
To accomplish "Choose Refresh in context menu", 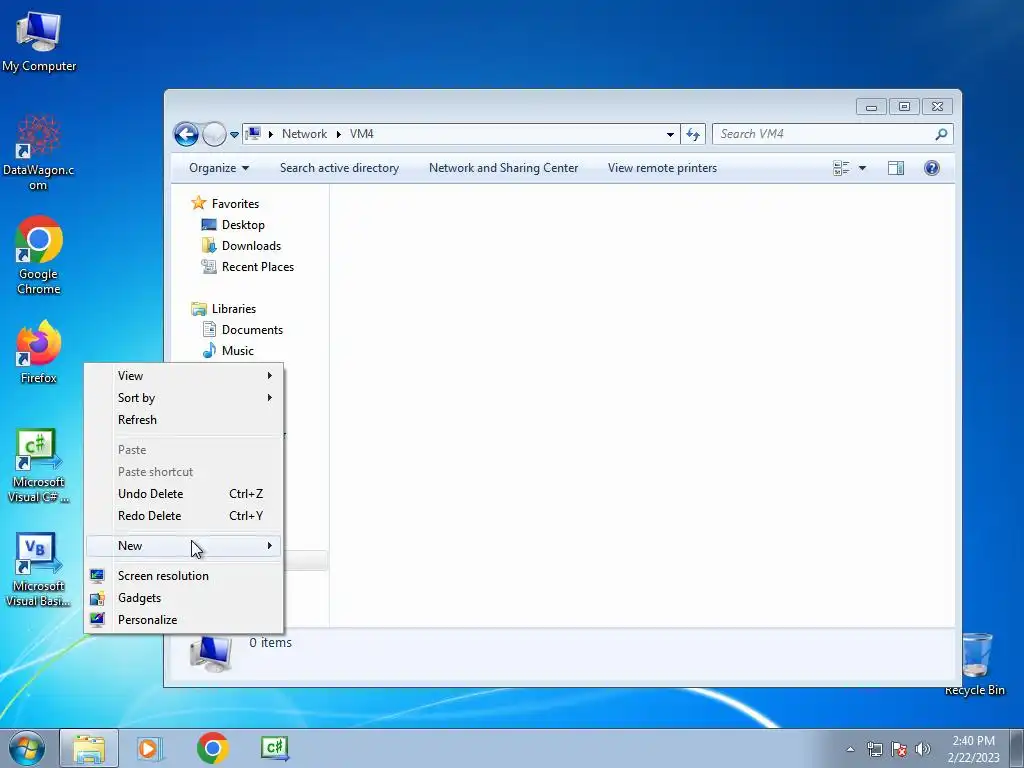I will click(184, 420).
